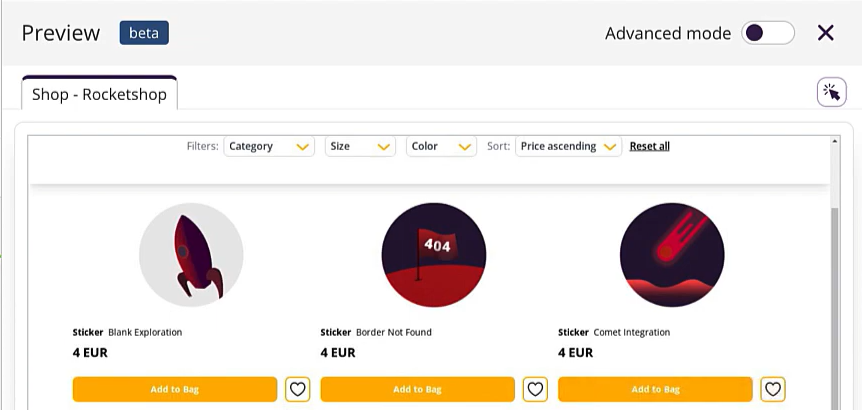Favorite the Blank Exploration sticker heart
Image resolution: width=862 pixels, height=410 pixels.
click(297, 389)
